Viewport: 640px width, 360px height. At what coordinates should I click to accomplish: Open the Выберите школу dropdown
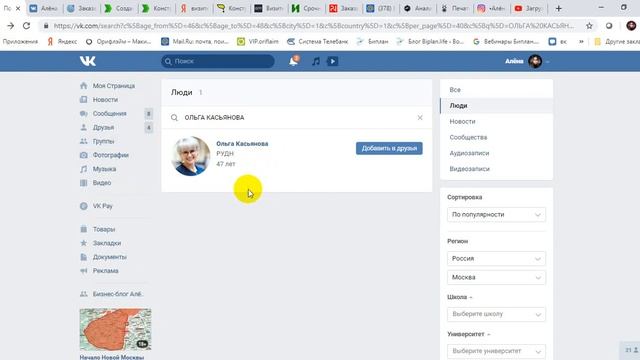click(x=496, y=314)
